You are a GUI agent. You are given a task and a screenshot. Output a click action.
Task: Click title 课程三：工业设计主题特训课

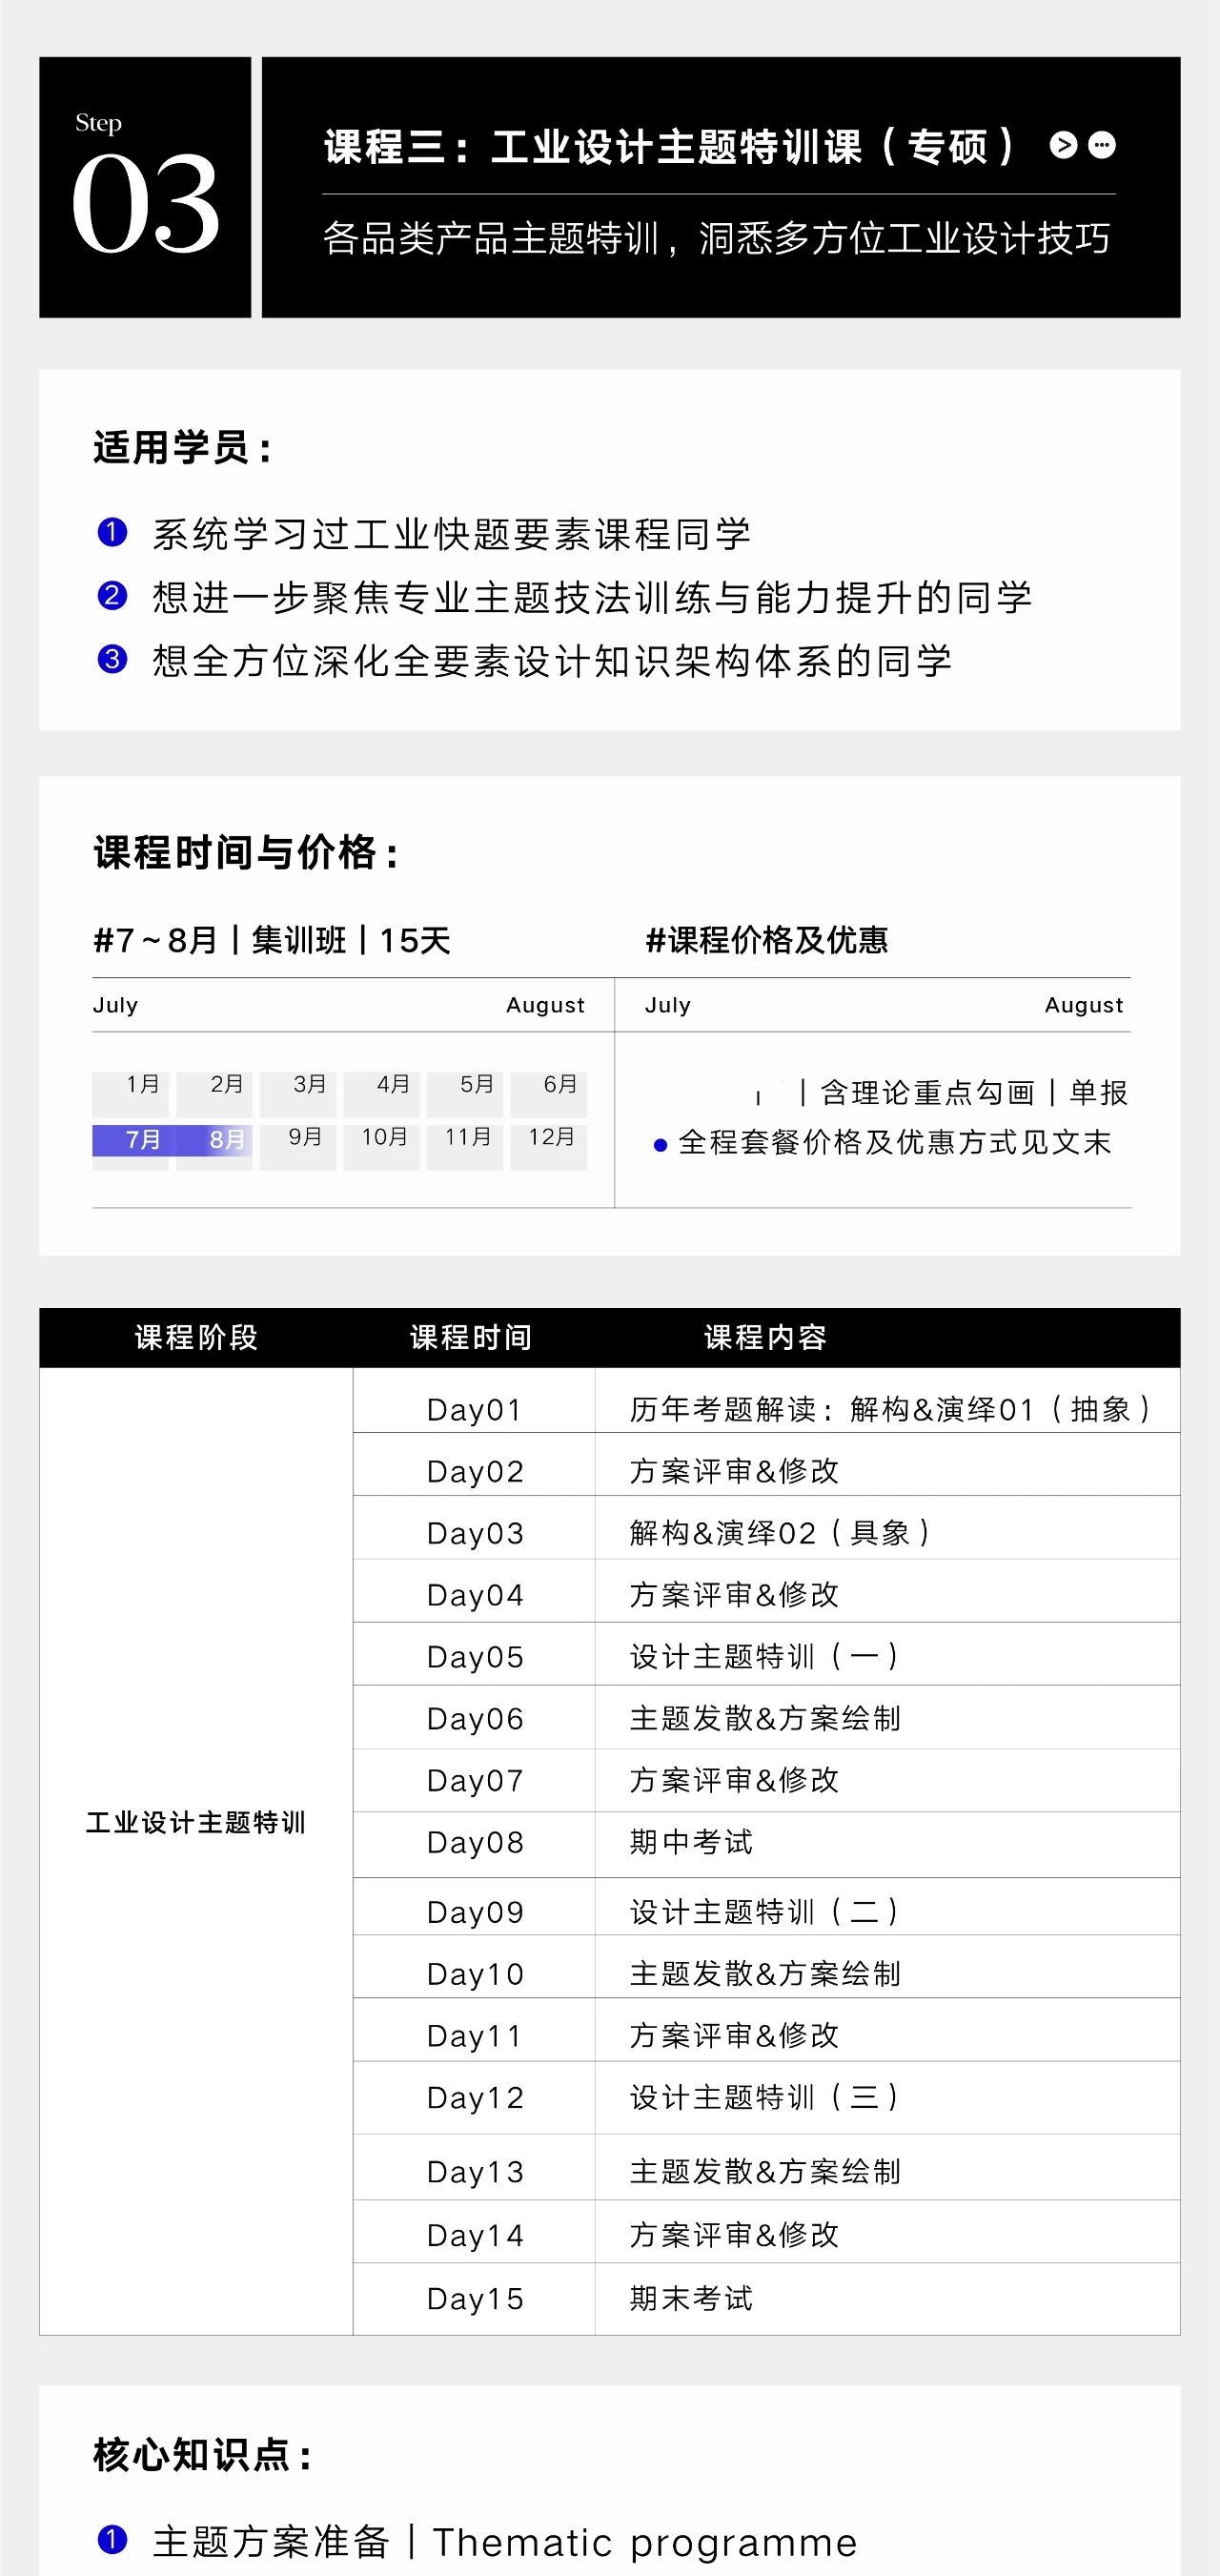pos(668,147)
